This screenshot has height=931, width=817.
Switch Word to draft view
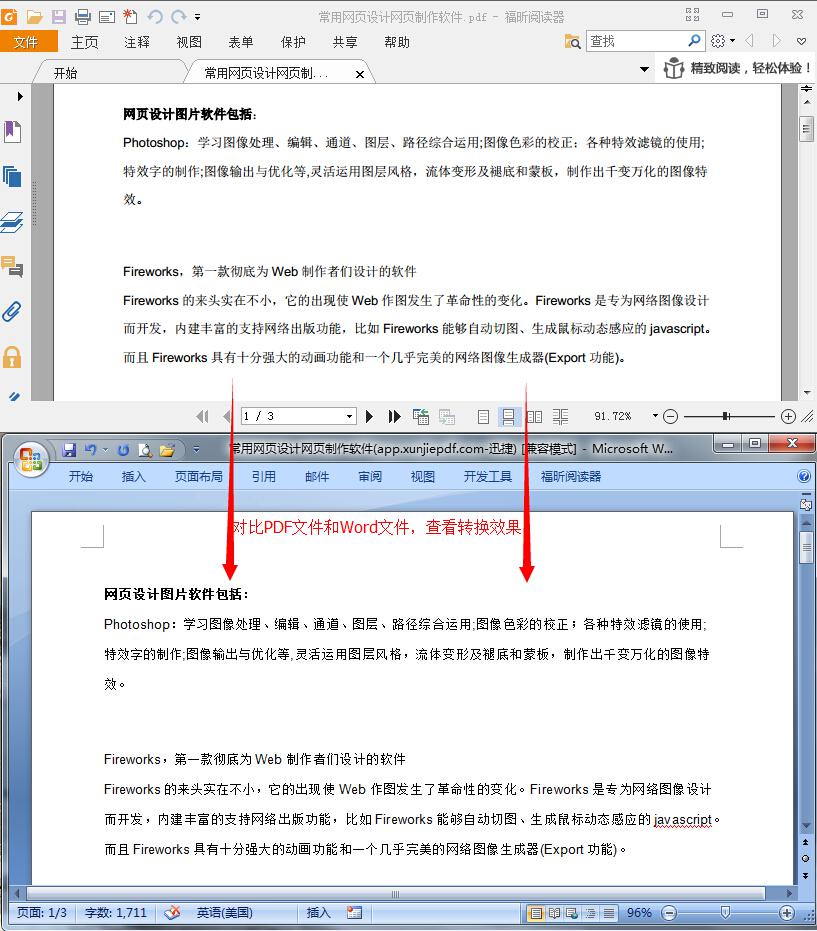point(609,913)
